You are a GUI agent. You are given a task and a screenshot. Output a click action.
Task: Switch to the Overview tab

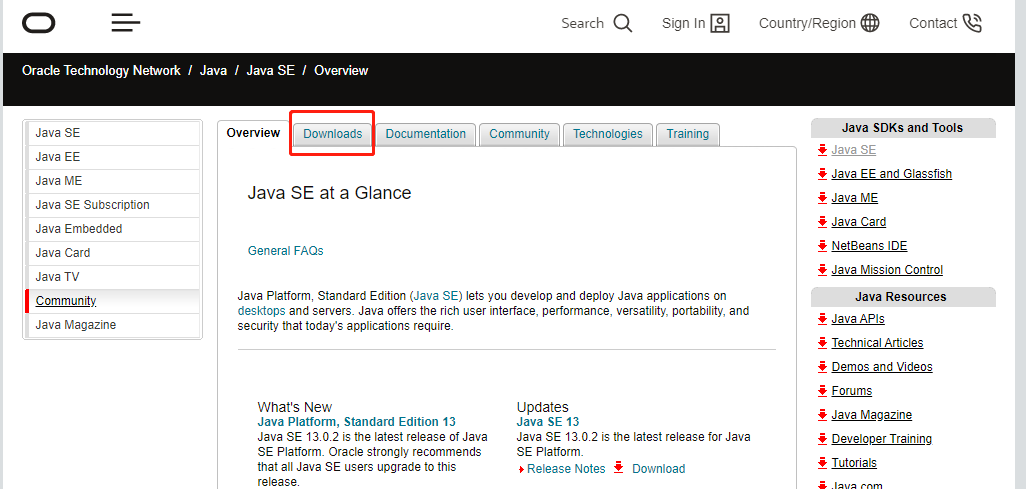[253, 133]
